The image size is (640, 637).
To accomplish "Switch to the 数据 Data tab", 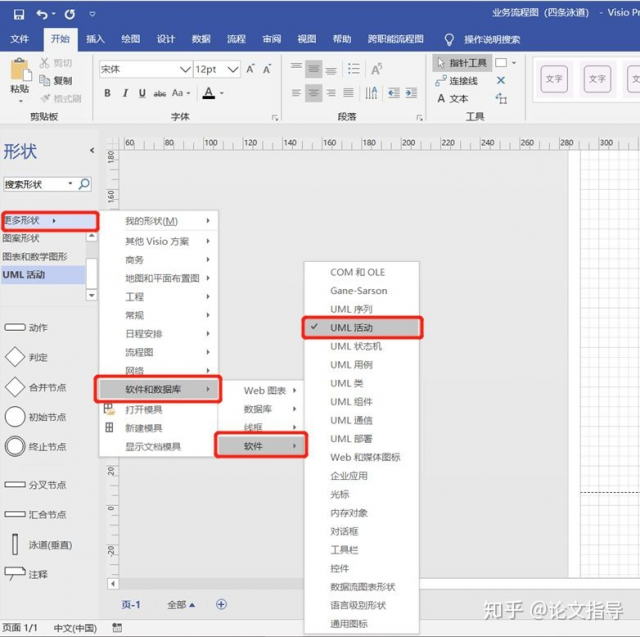I will (201, 39).
